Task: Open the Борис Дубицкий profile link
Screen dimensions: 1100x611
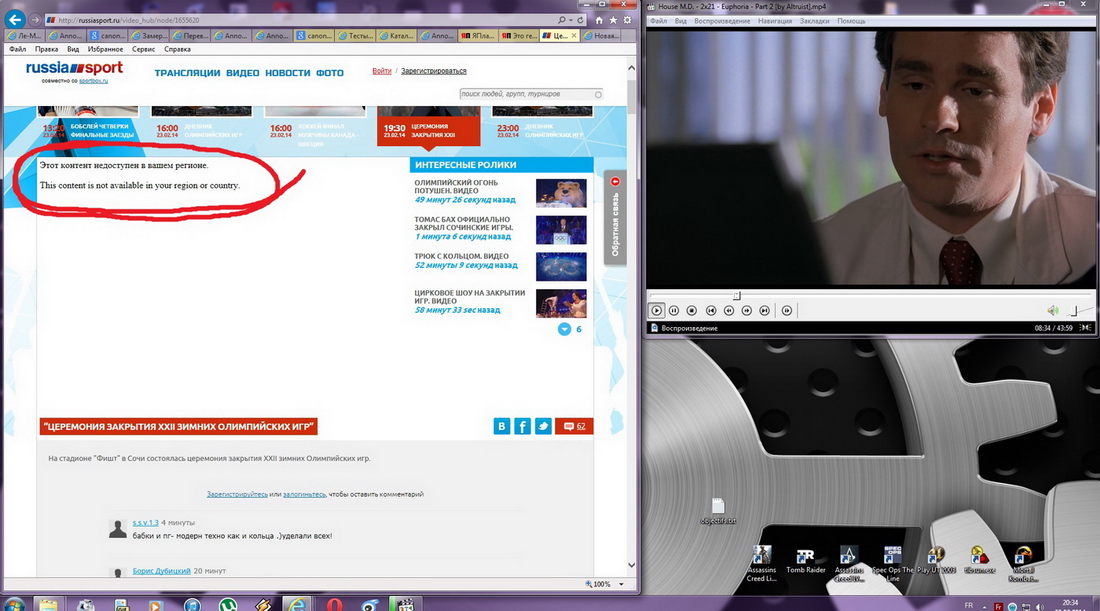Action: (x=161, y=571)
